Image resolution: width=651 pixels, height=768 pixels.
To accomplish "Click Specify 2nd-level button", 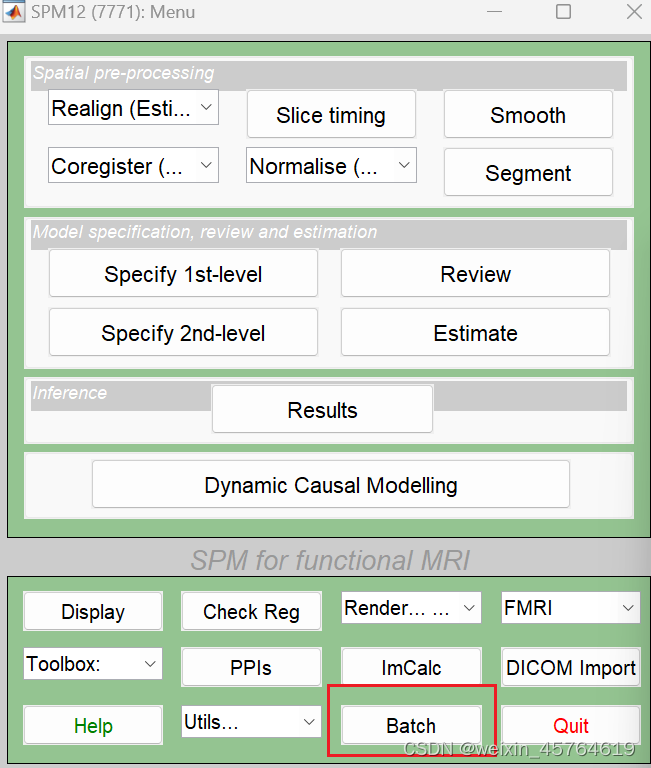I will coord(183,332).
